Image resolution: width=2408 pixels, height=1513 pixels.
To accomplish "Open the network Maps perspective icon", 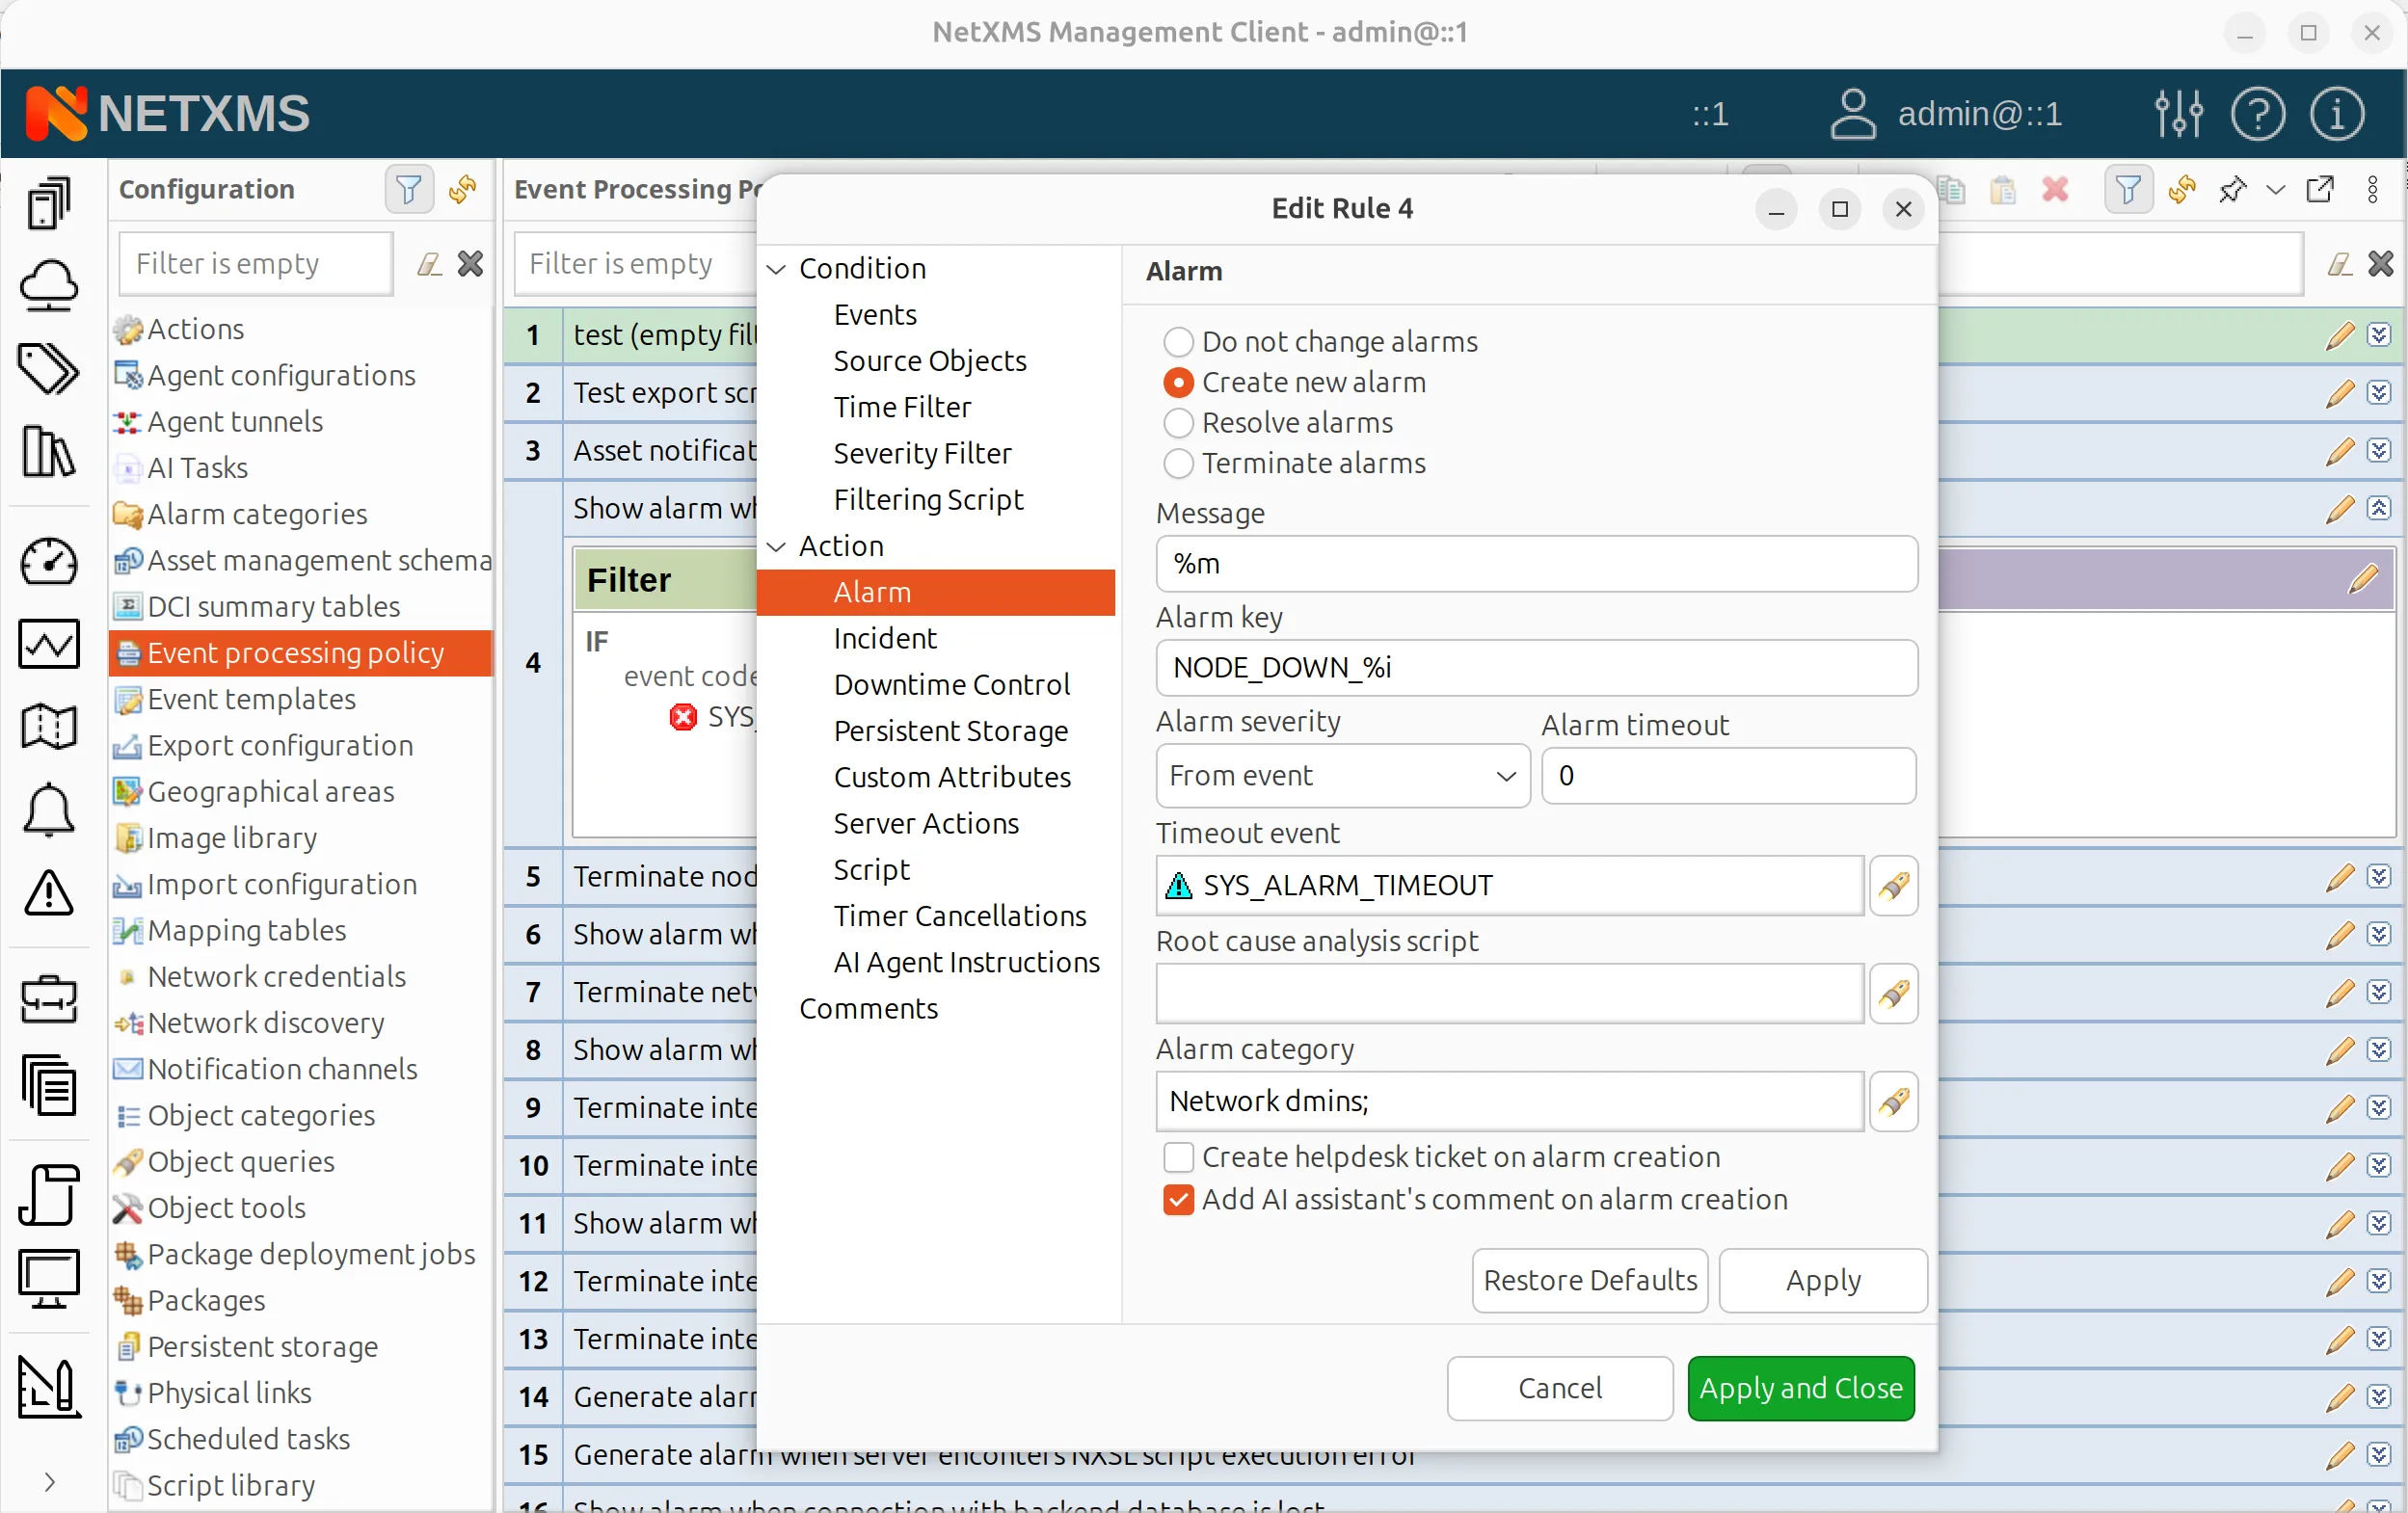I will click(x=48, y=727).
